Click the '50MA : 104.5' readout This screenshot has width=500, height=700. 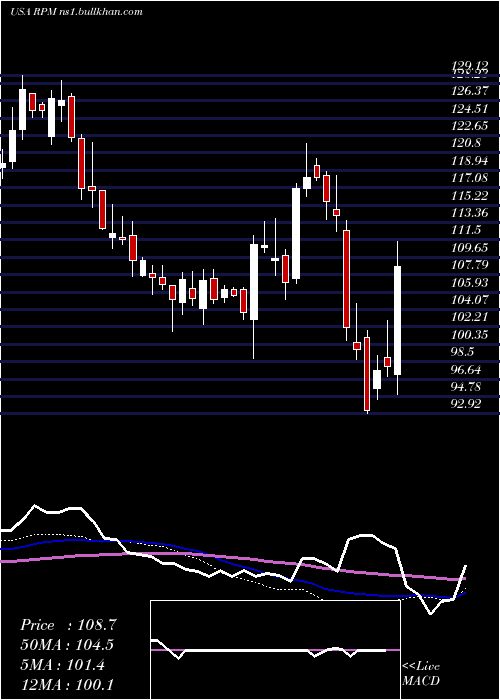click(67, 645)
